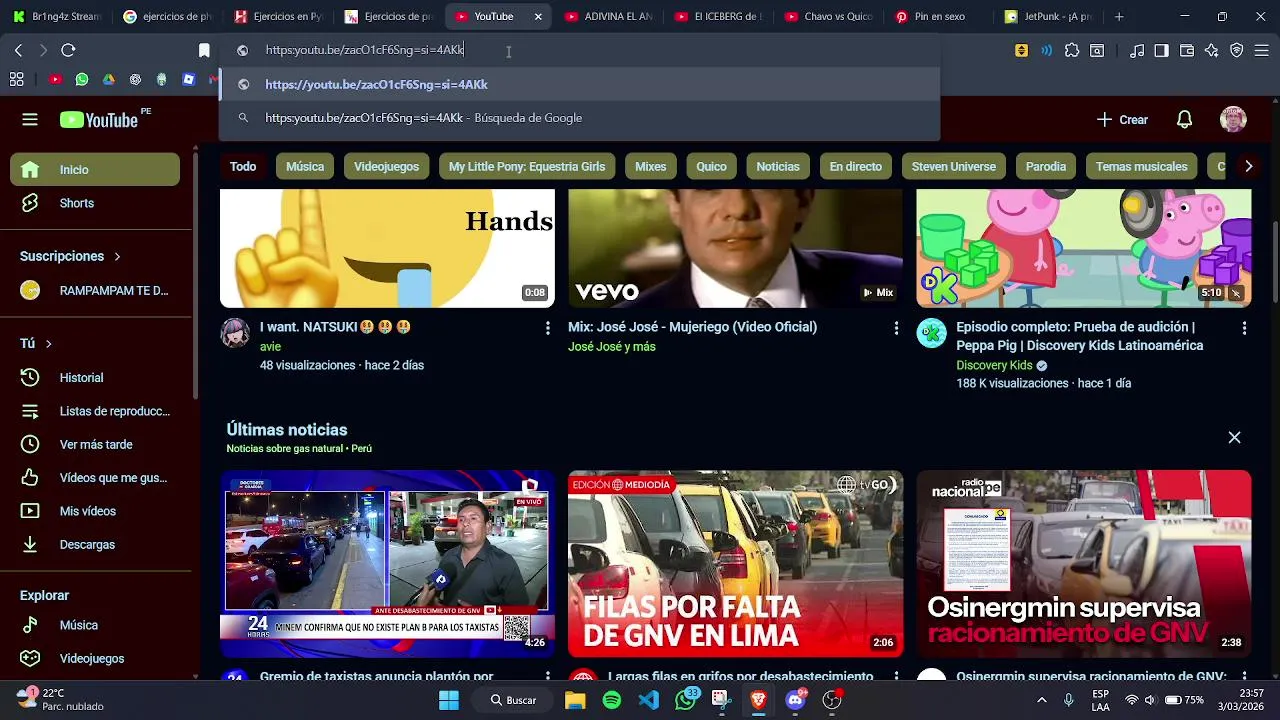The image size is (1280, 720).
Task: Open the WhatsApp bookmark shortcut
Action: [82, 79]
